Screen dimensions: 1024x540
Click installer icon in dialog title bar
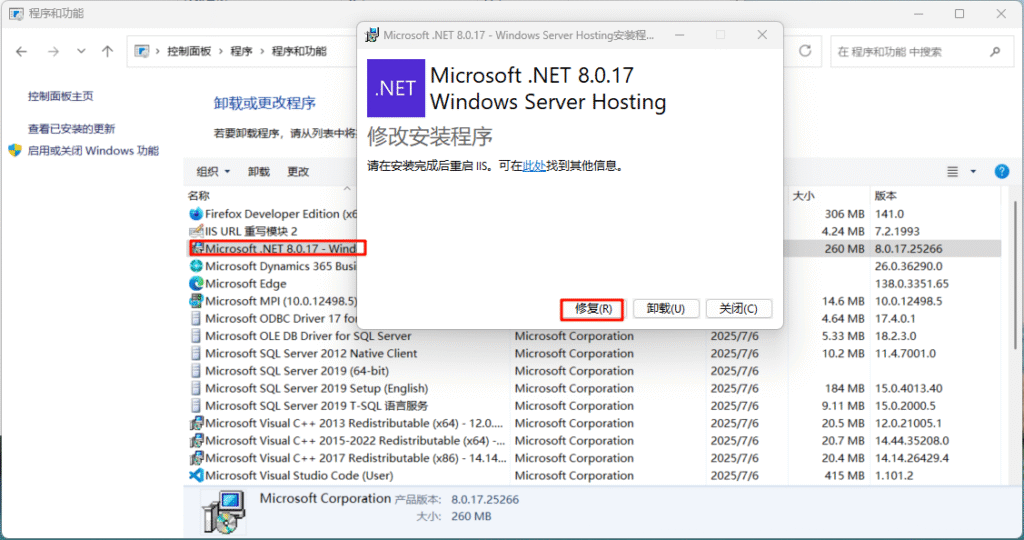point(372,35)
